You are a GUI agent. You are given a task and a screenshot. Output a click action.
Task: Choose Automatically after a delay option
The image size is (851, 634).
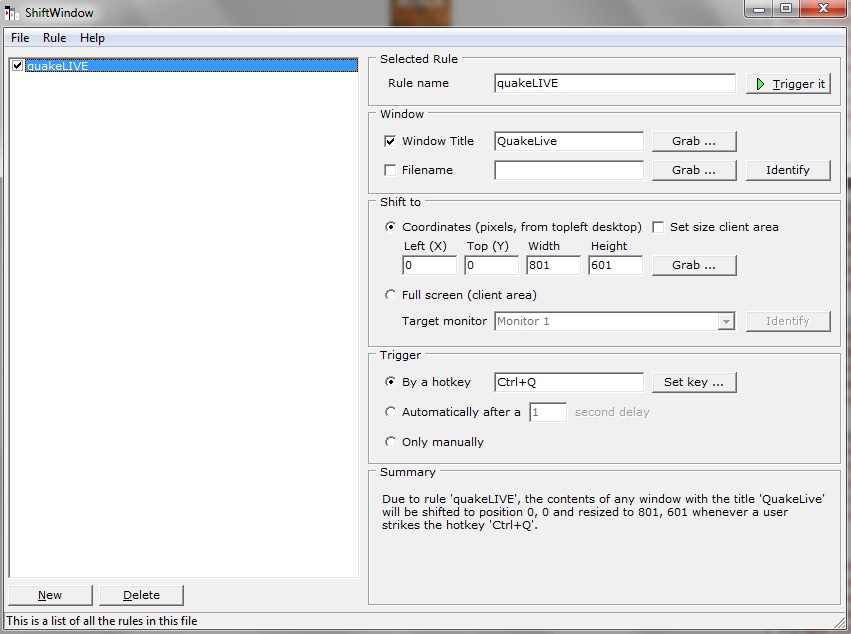tap(390, 412)
